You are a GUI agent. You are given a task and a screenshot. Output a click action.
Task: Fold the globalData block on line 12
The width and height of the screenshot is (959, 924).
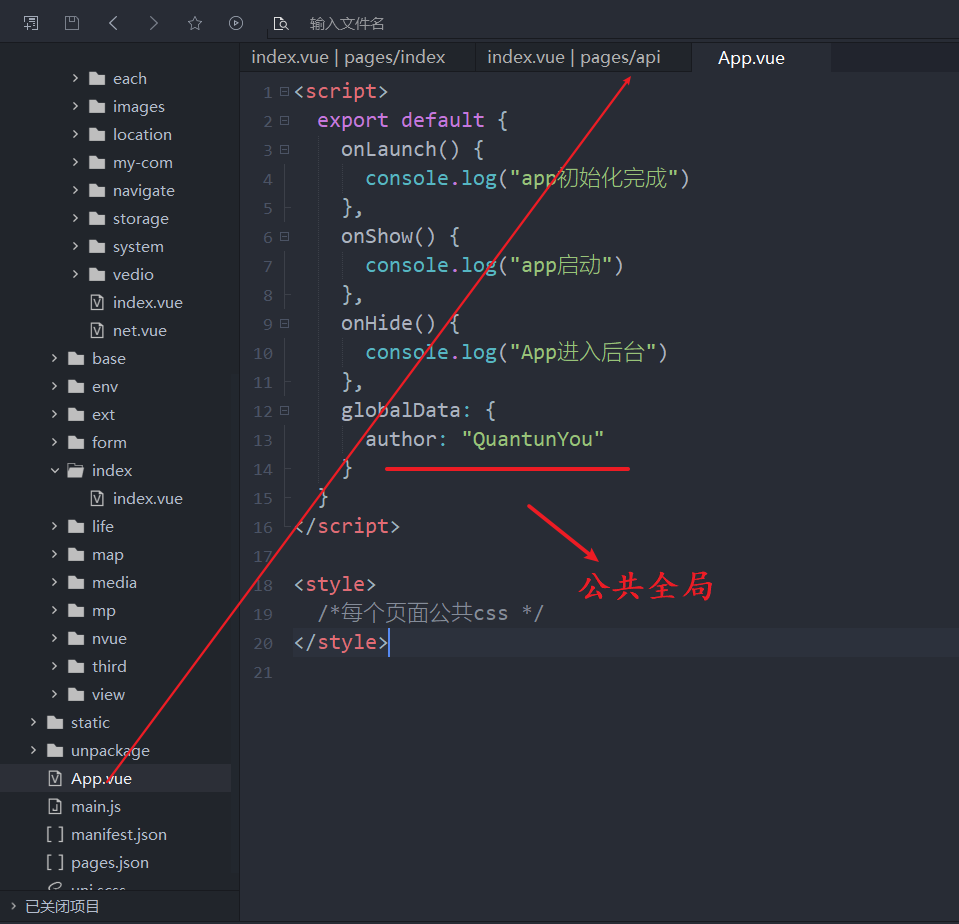click(284, 411)
